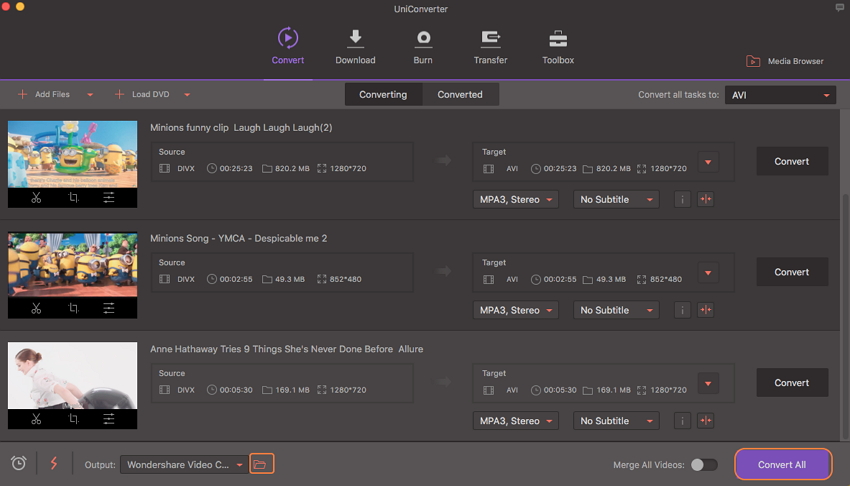The height and width of the screenshot is (486, 850).
Task: Click split icon for Anne Hathaway video
Action: 705,420
